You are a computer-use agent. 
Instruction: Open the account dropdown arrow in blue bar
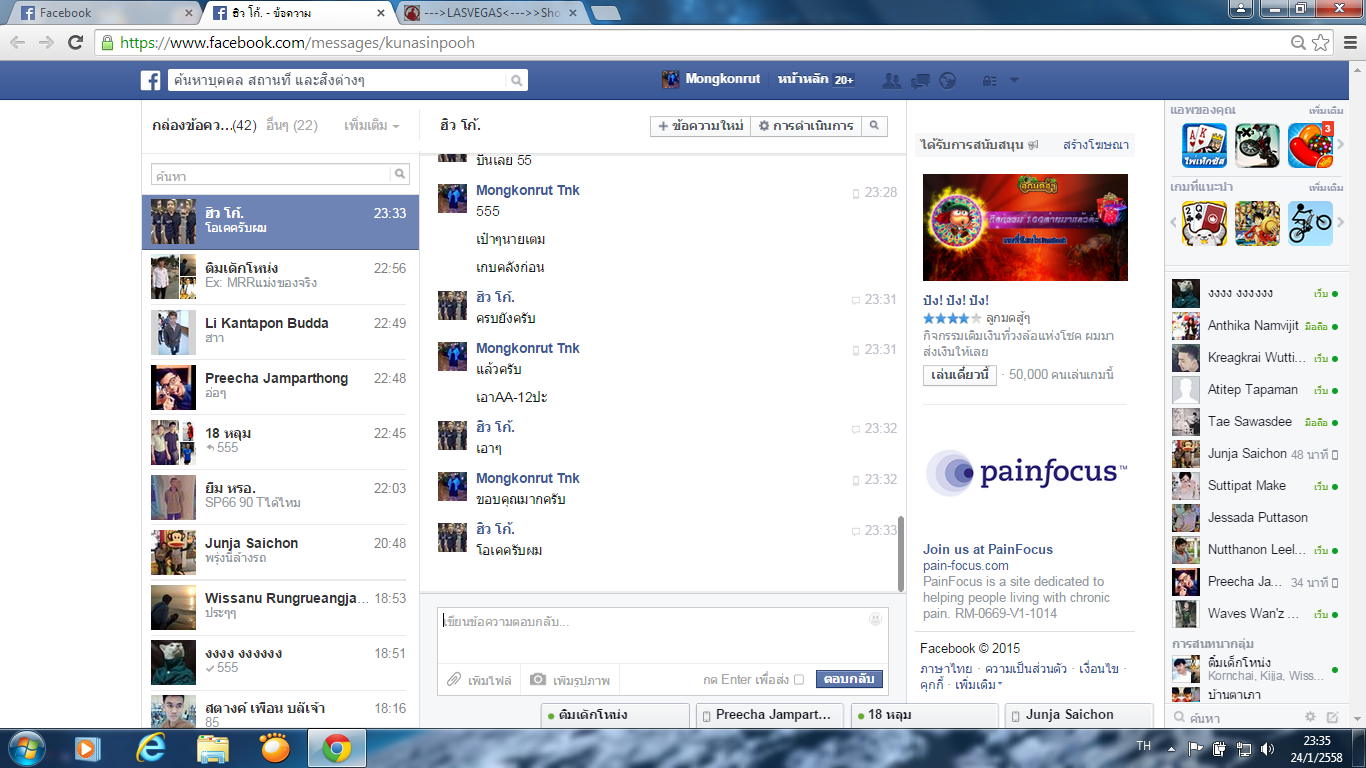point(1014,81)
